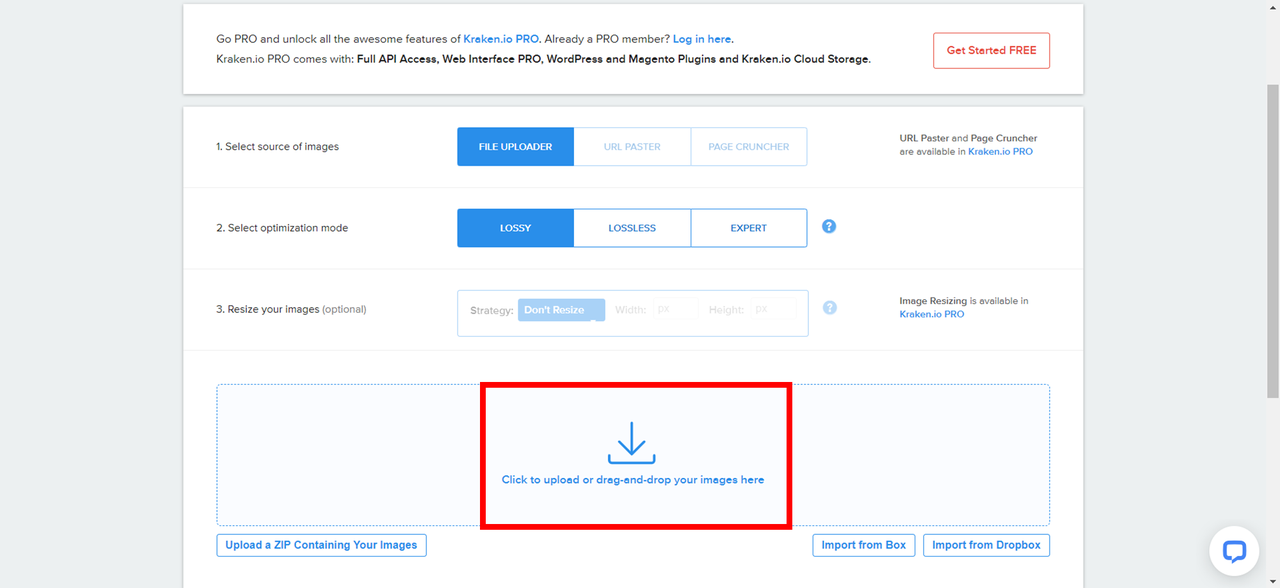Click the 'Click to upload or drag-and-drop' text
The image size is (1280, 588).
(x=633, y=480)
